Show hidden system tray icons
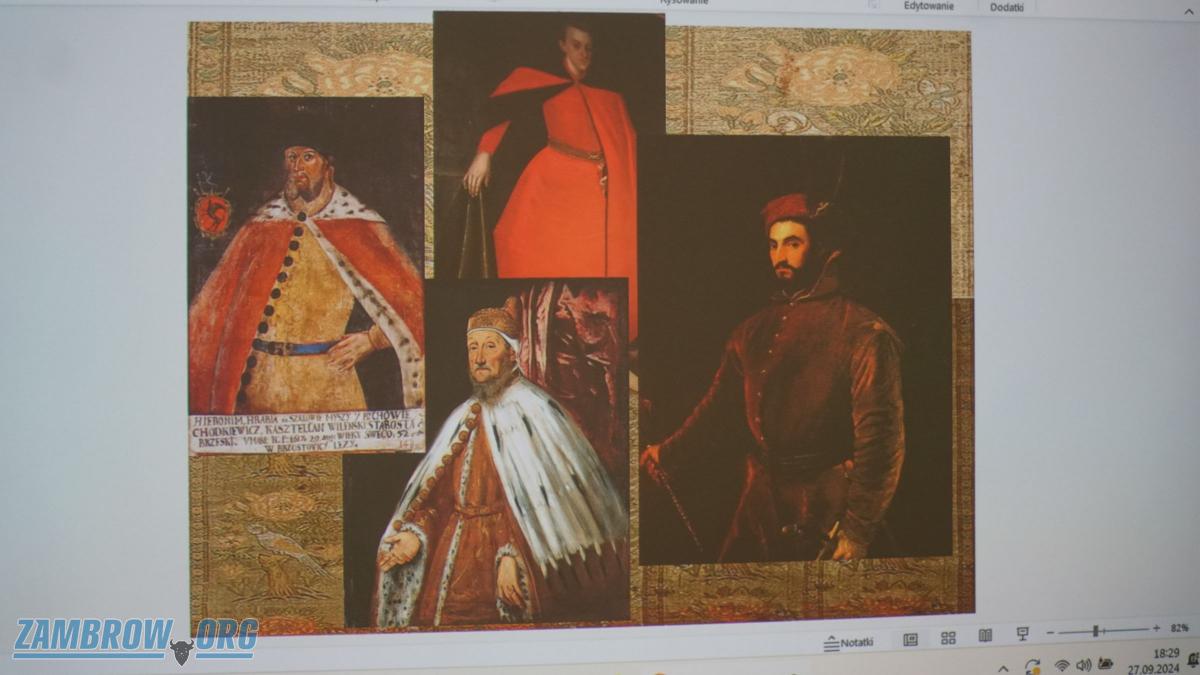This screenshot has width=1200, height=675. pos(1003,667)
